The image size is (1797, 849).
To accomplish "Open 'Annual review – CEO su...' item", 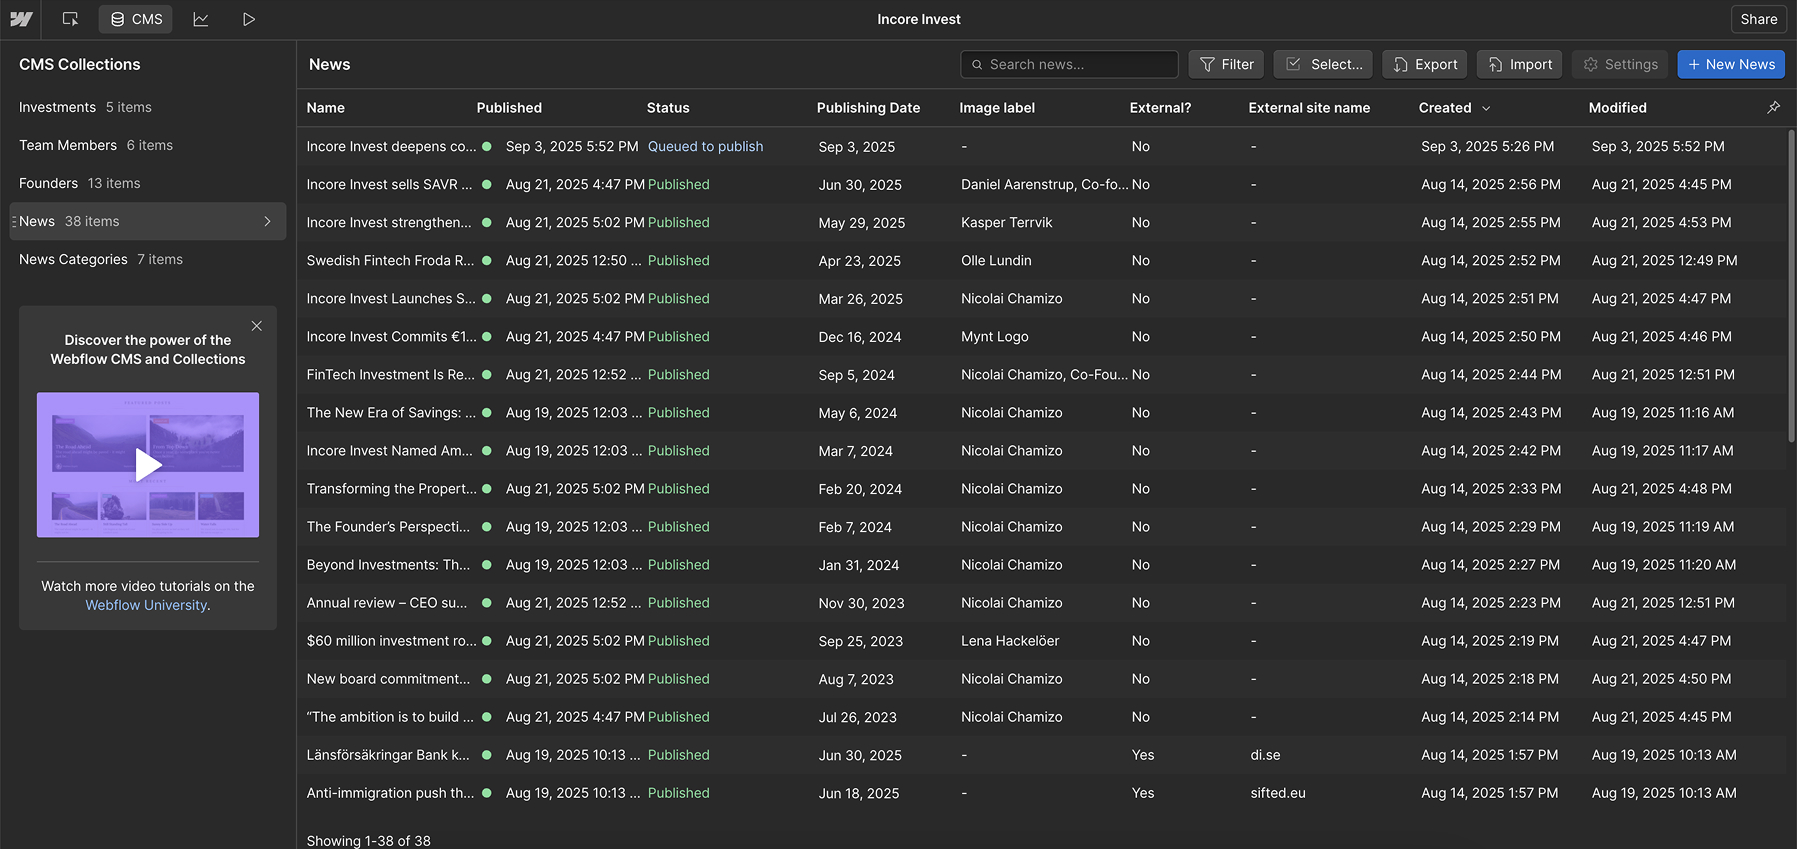I will point(387,602).
